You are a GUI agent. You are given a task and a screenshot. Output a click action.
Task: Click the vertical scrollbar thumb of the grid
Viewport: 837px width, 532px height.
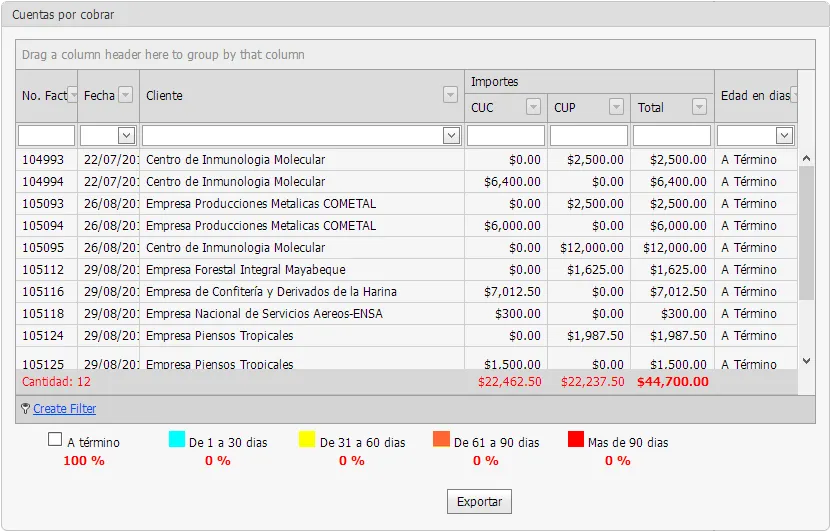(x=807, y=233)
